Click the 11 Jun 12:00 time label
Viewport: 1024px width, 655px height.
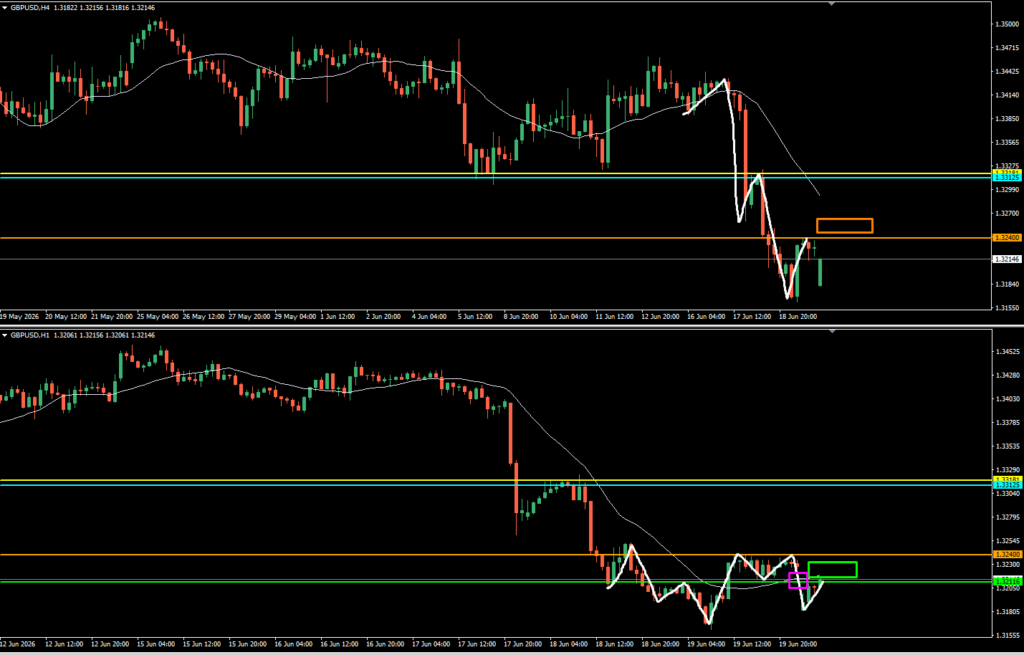615,316
